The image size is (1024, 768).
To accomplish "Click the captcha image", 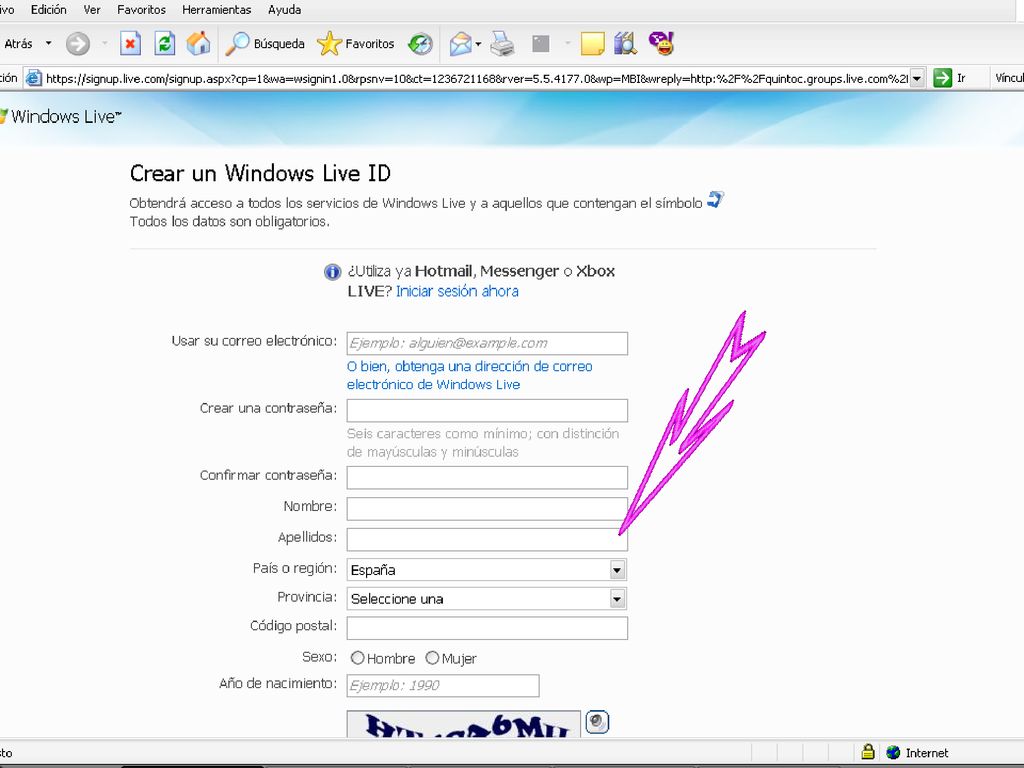I will click(x=464, y=724).
